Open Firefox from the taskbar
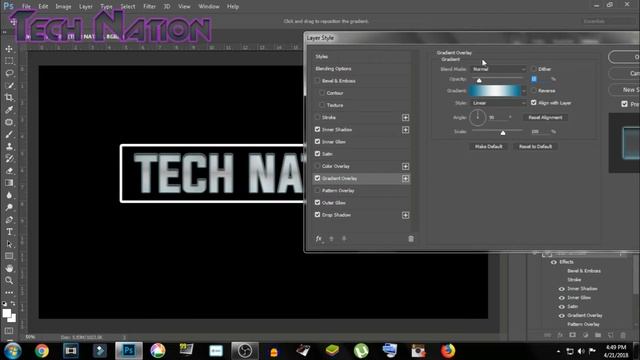This screenshot has height=360, width=640. point(448,351)
